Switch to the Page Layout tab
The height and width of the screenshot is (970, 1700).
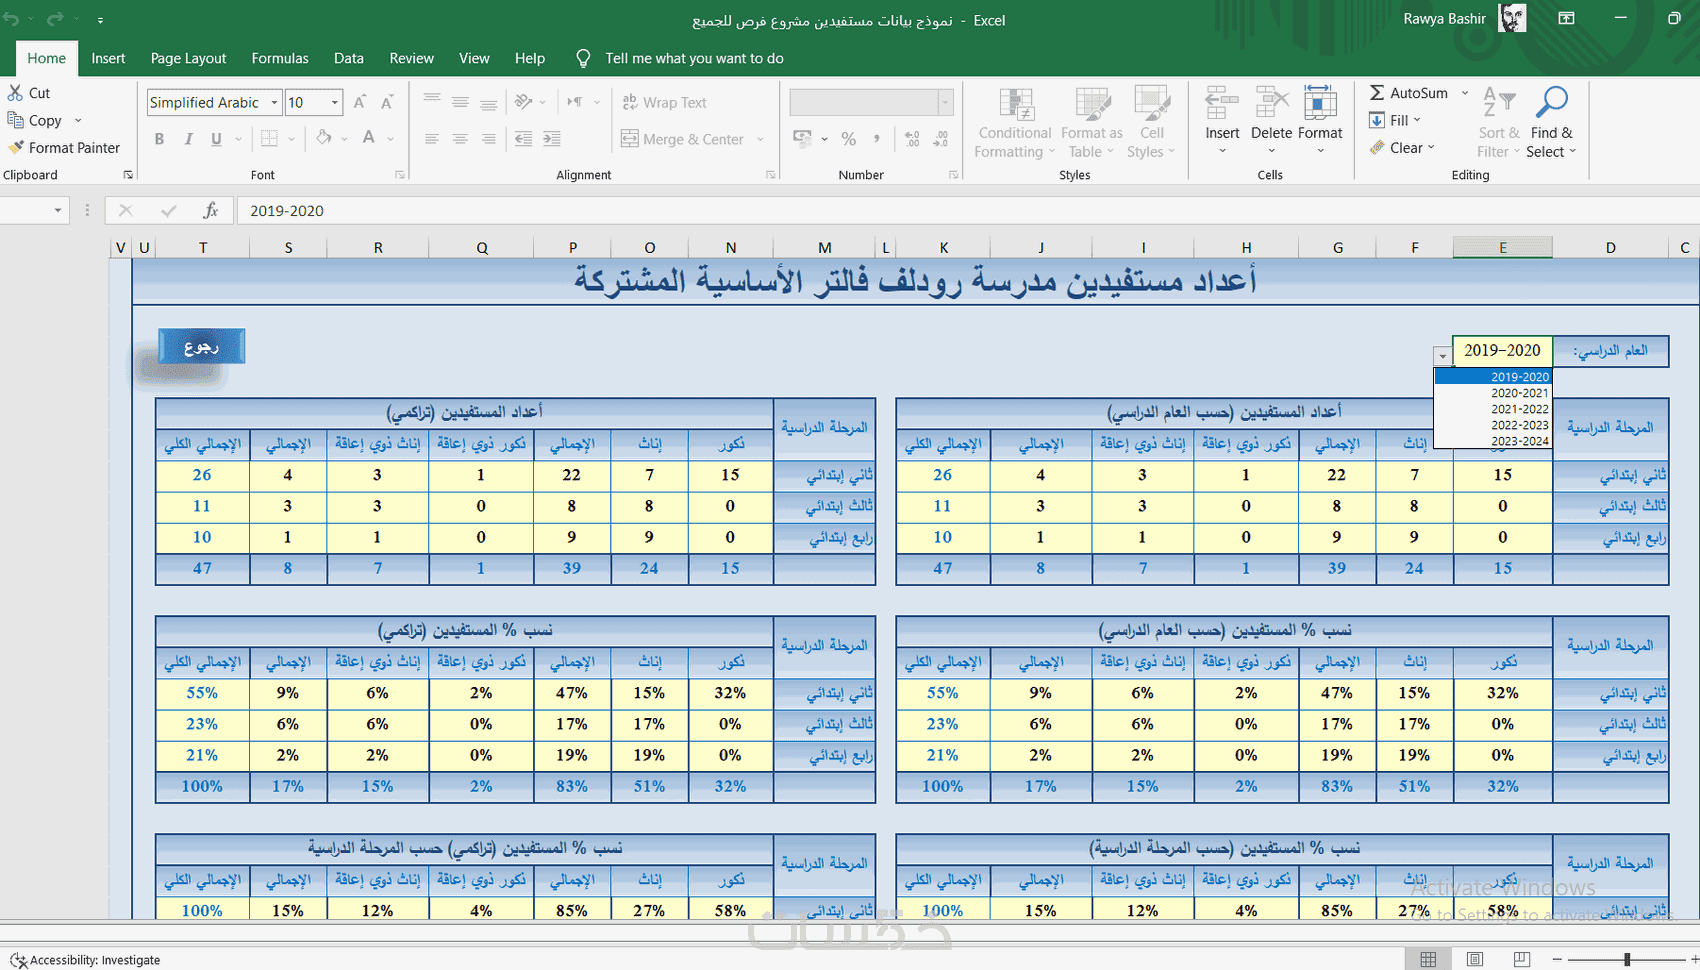point(188,58)
